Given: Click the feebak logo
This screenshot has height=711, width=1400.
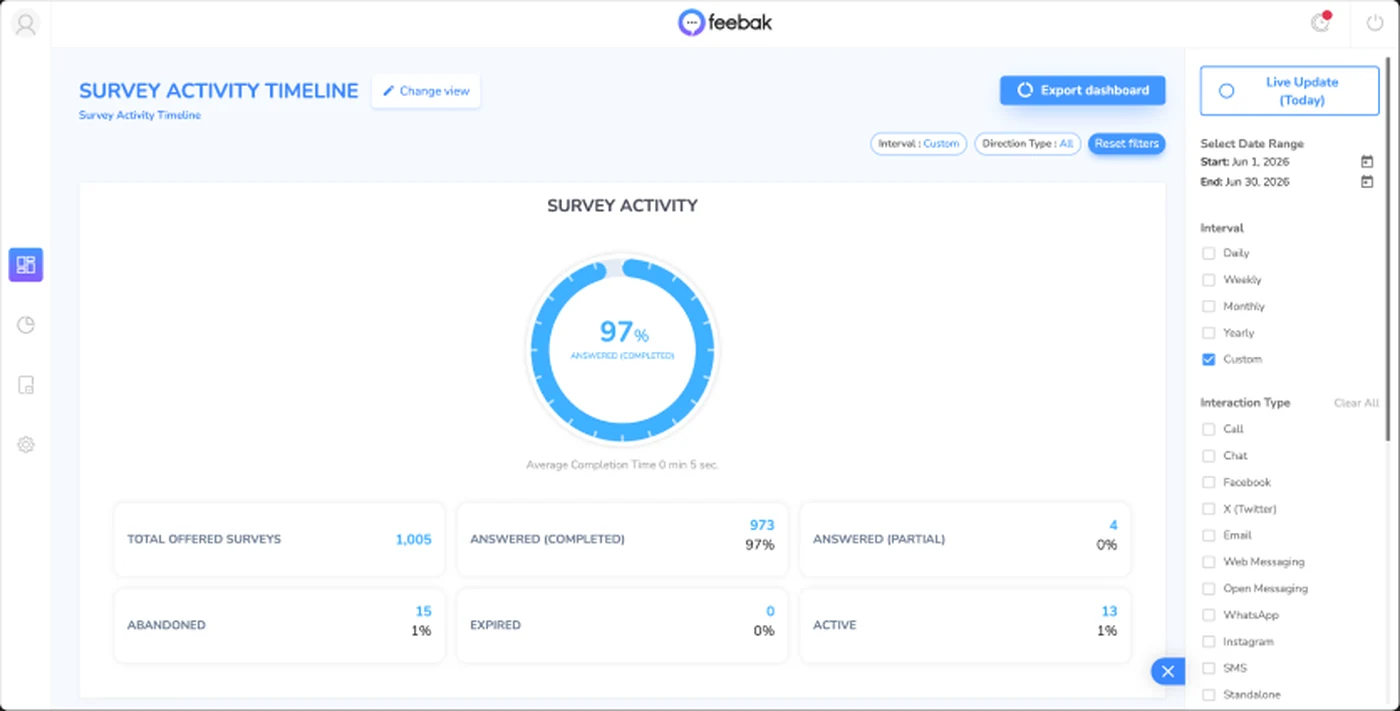Looking at the screenshot, I should (725, 23).
